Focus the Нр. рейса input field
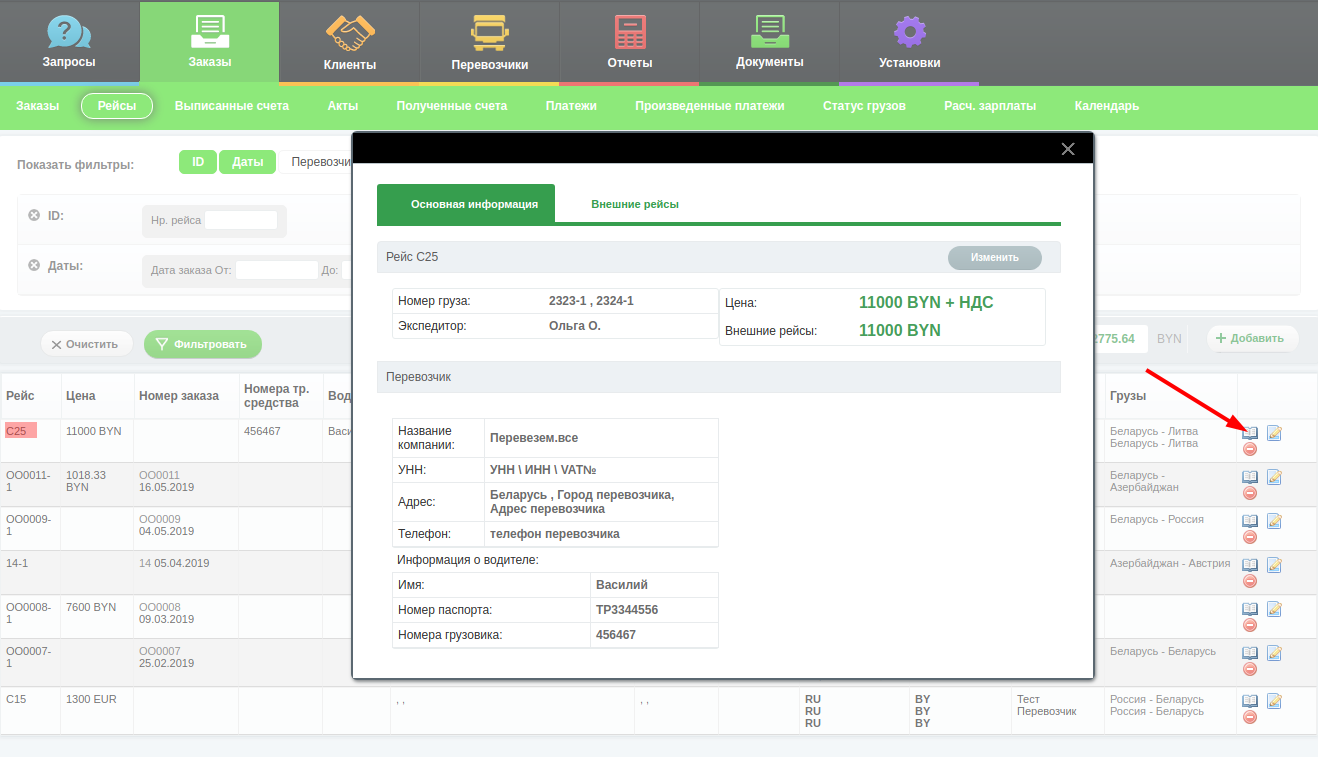The image size is (1318, 757). pos(241,220)
